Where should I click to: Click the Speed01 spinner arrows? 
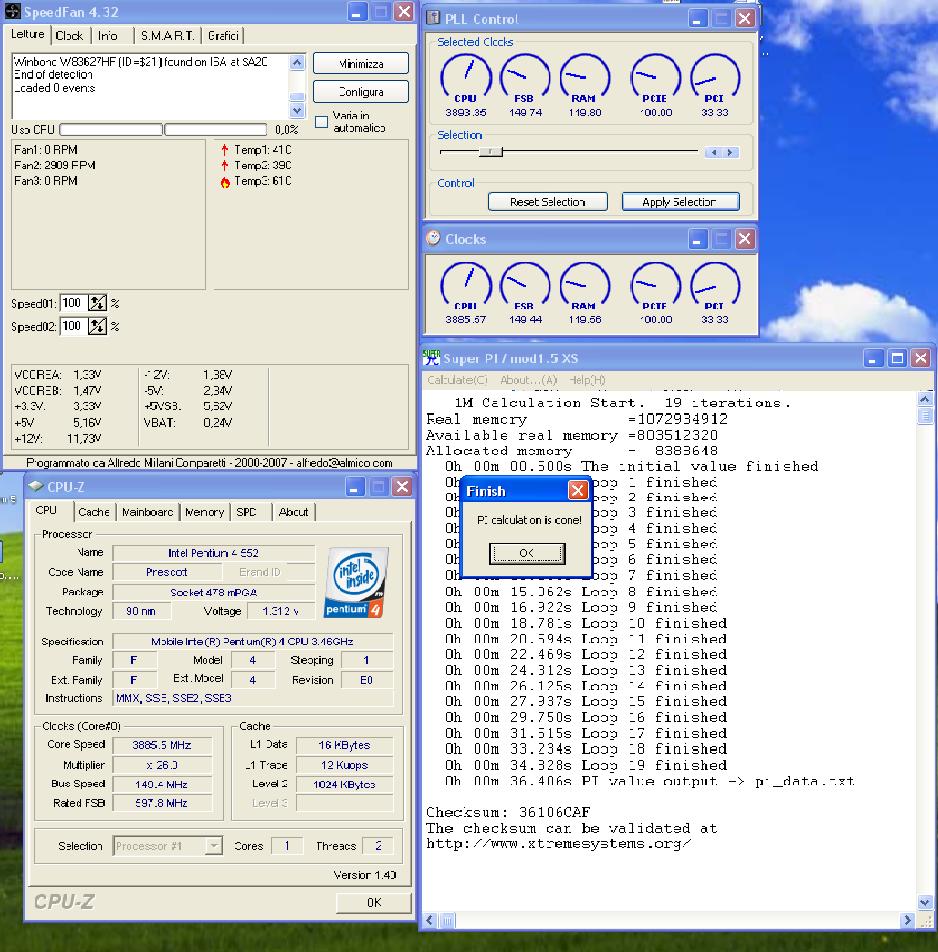97,303
